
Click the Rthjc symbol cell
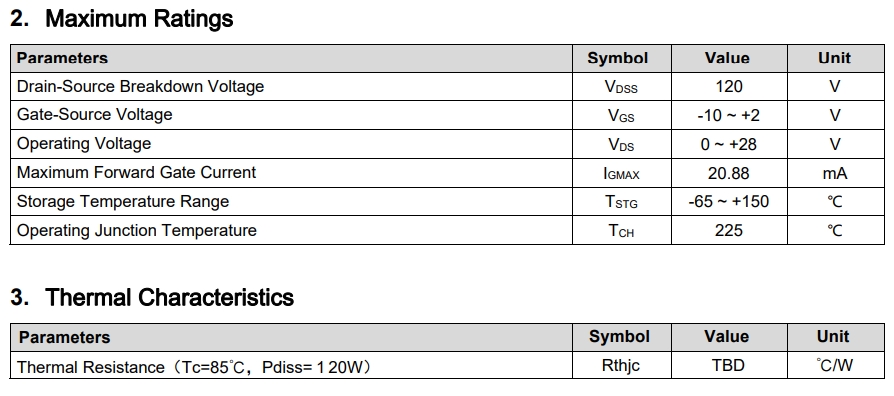621,365
